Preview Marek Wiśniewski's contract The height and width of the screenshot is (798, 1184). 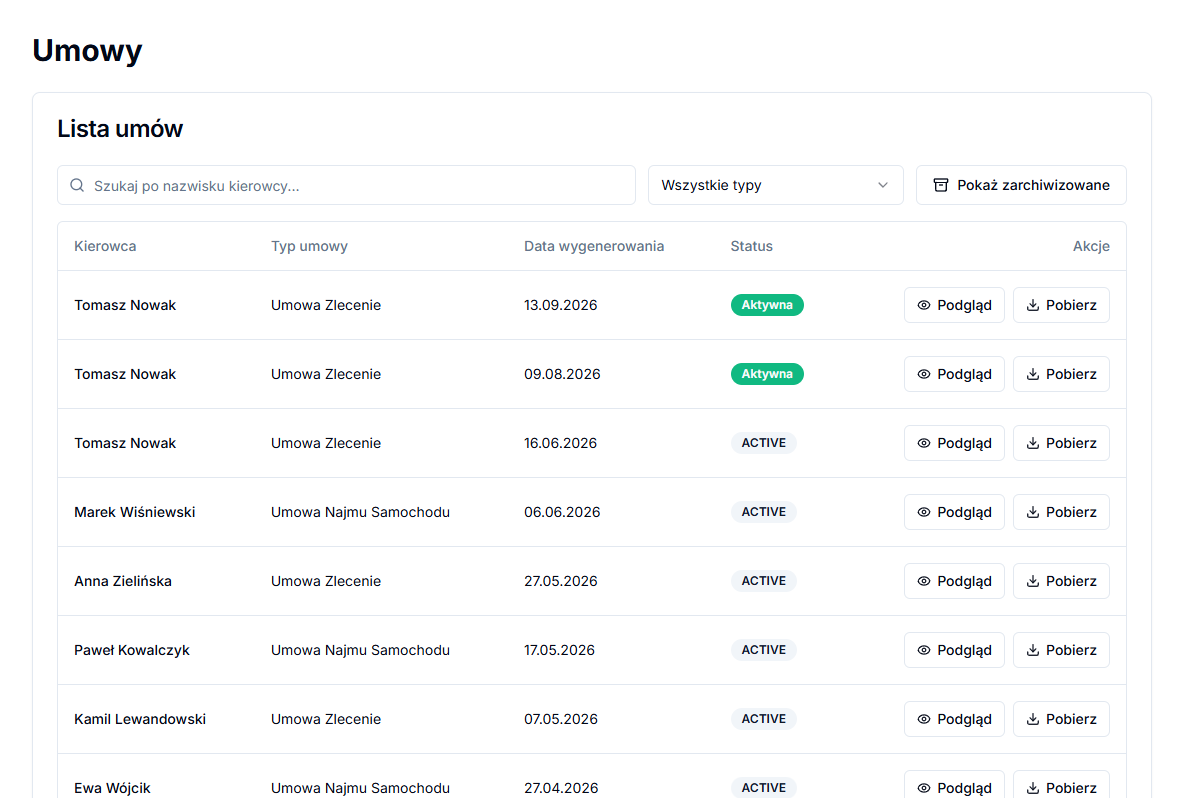954,512
